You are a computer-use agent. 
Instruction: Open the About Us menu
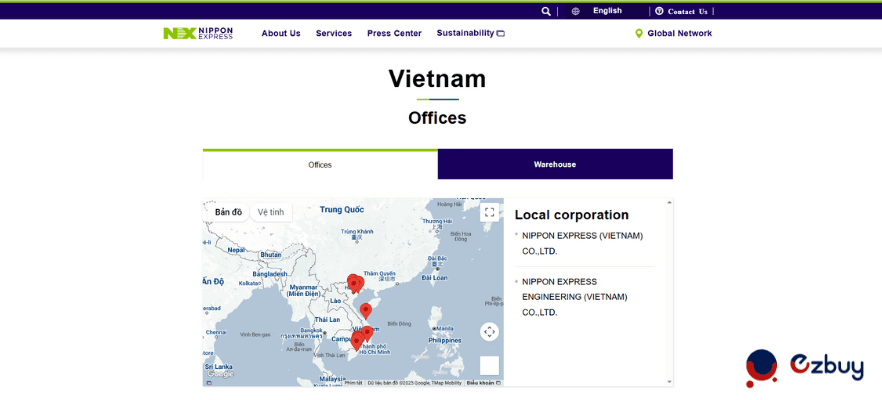click(x=281, y=33)
